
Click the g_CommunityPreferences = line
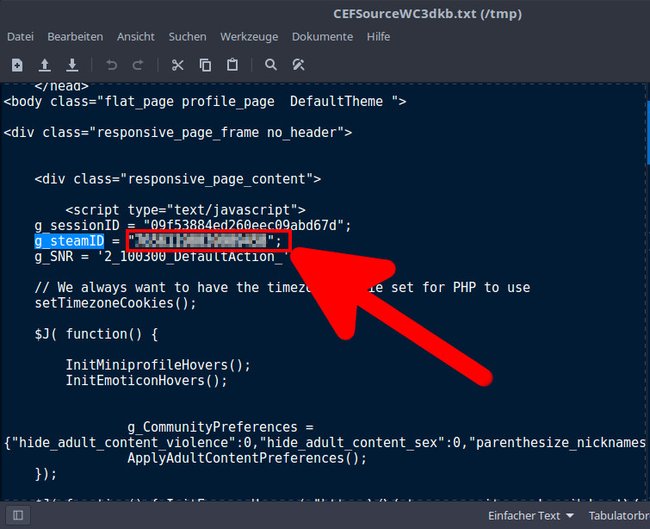point(221,427)
